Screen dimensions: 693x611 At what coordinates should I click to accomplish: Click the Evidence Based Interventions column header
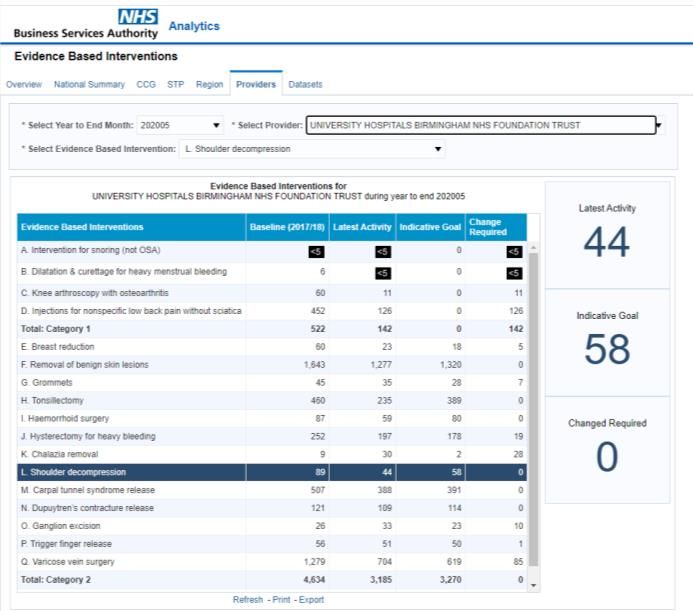coord(131,227)
